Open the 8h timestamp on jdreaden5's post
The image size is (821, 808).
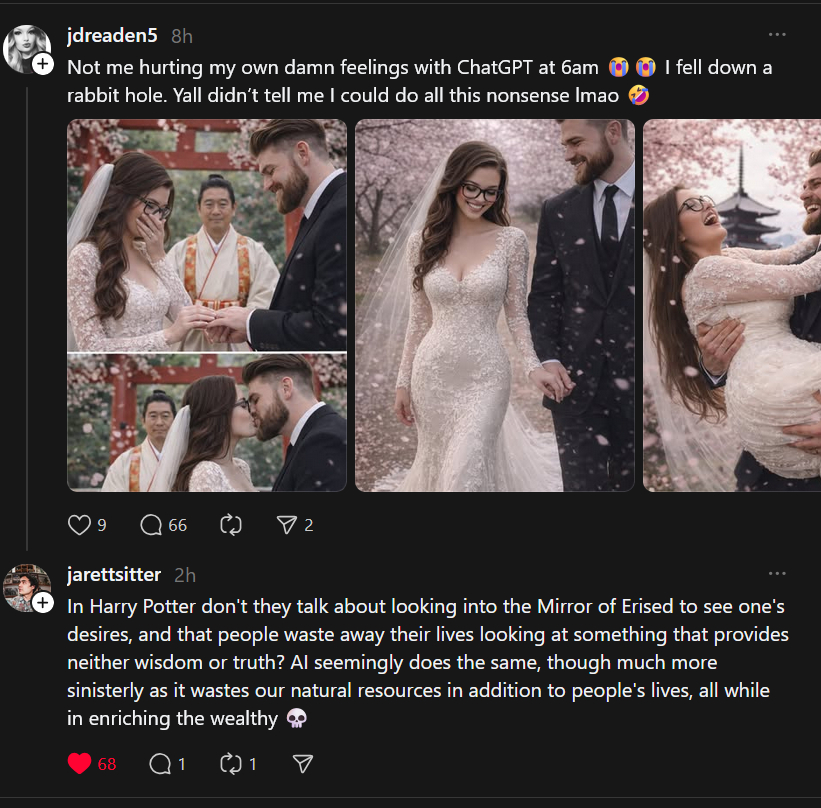[x=181, y=36]
